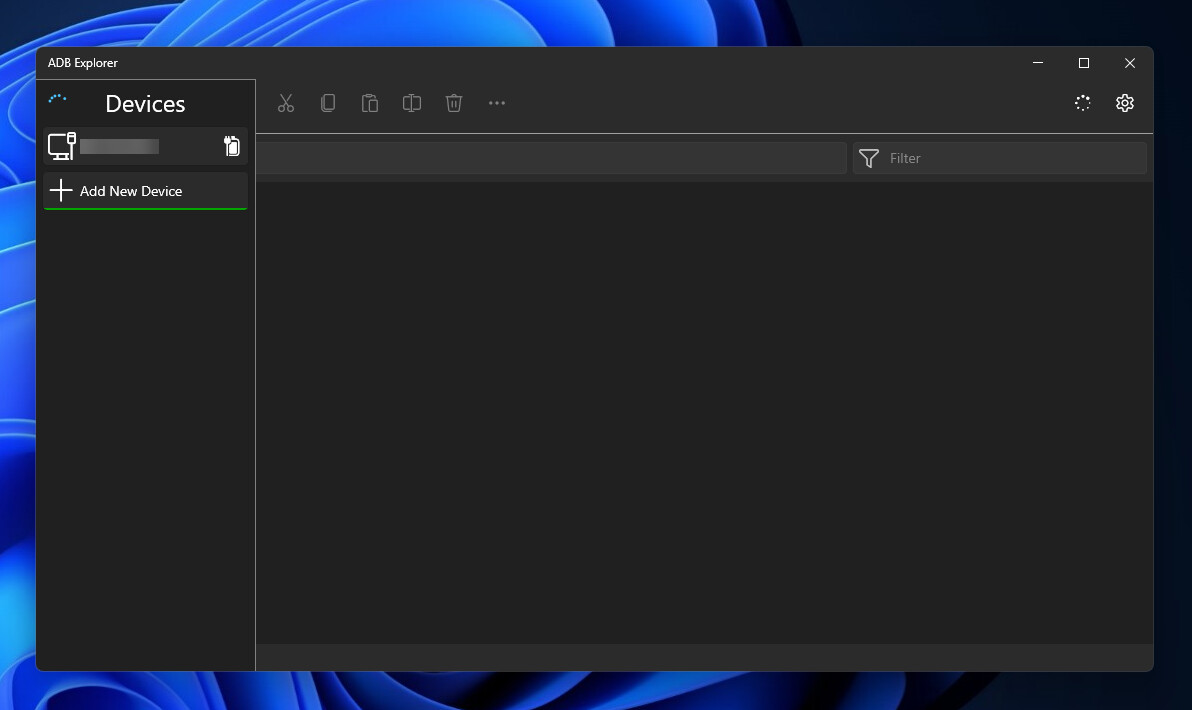1192x710 pixels.
Task: Click the Add New Device button
Action: 145,191
